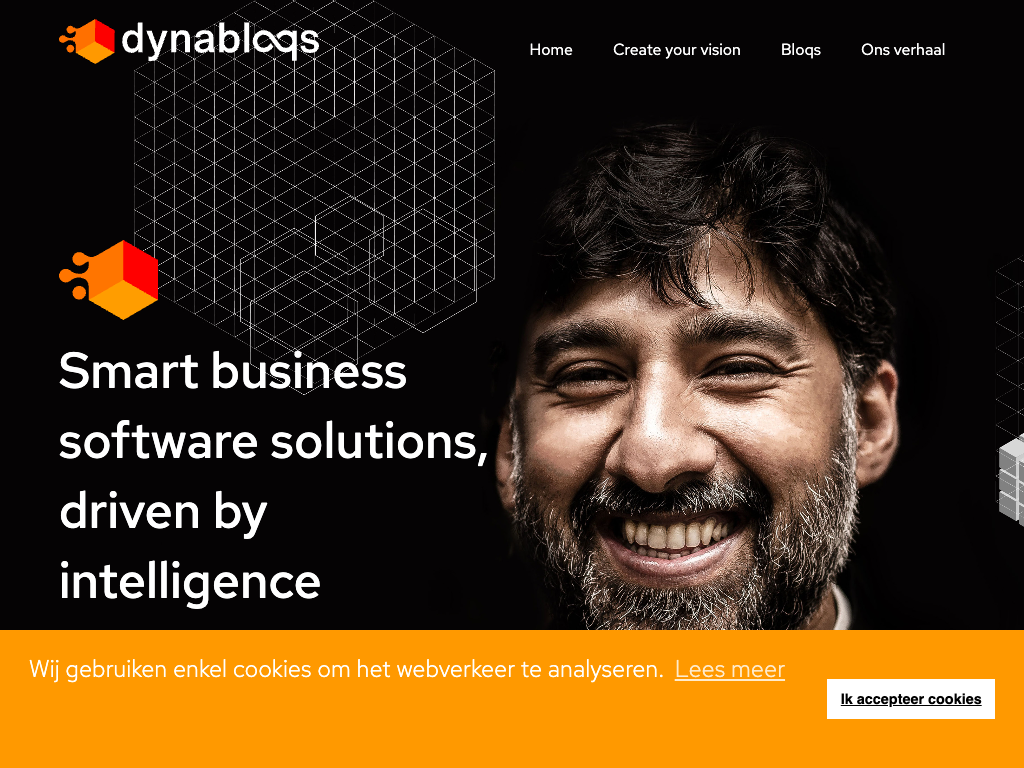1024x768 pixels.
Task: Open the Bloqs navigation item
Action: pyautogui.click(x=801, y=50)
